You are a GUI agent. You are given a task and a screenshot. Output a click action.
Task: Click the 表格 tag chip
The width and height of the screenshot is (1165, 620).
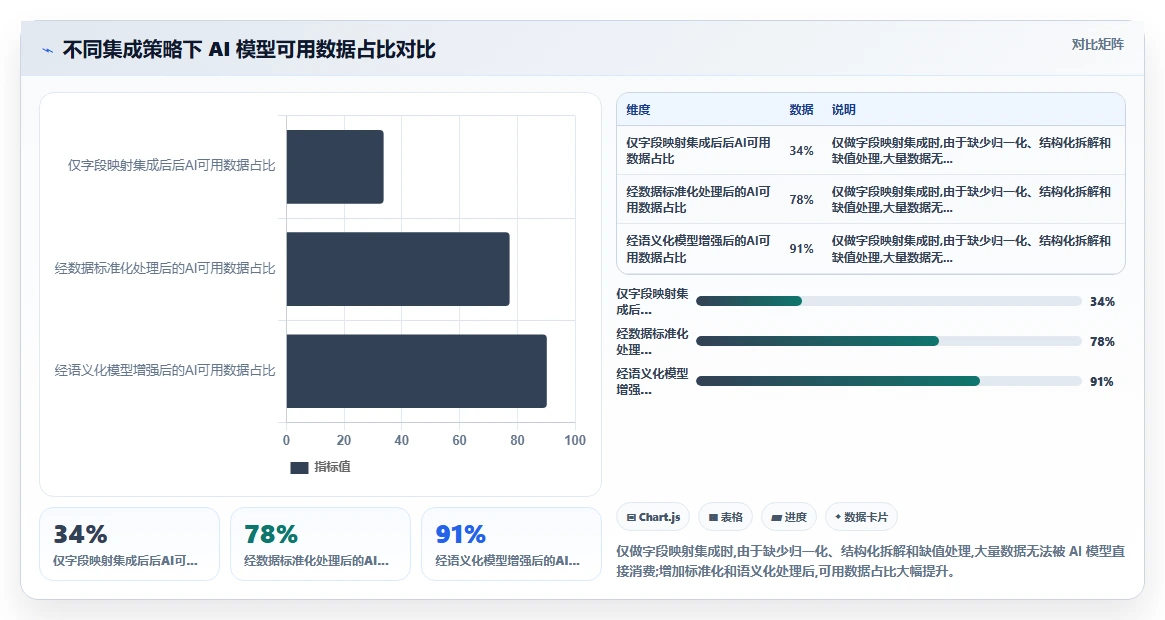[725, 517]
